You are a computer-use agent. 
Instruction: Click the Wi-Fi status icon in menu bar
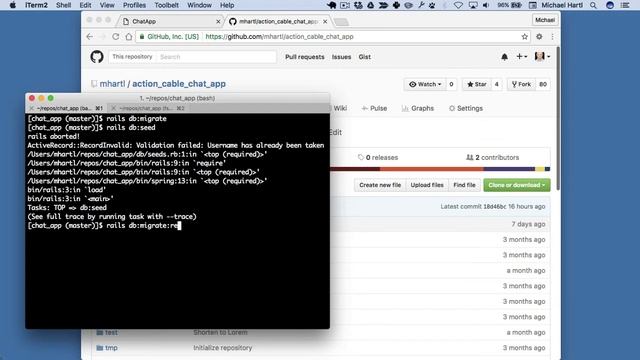tap(458, 5)
